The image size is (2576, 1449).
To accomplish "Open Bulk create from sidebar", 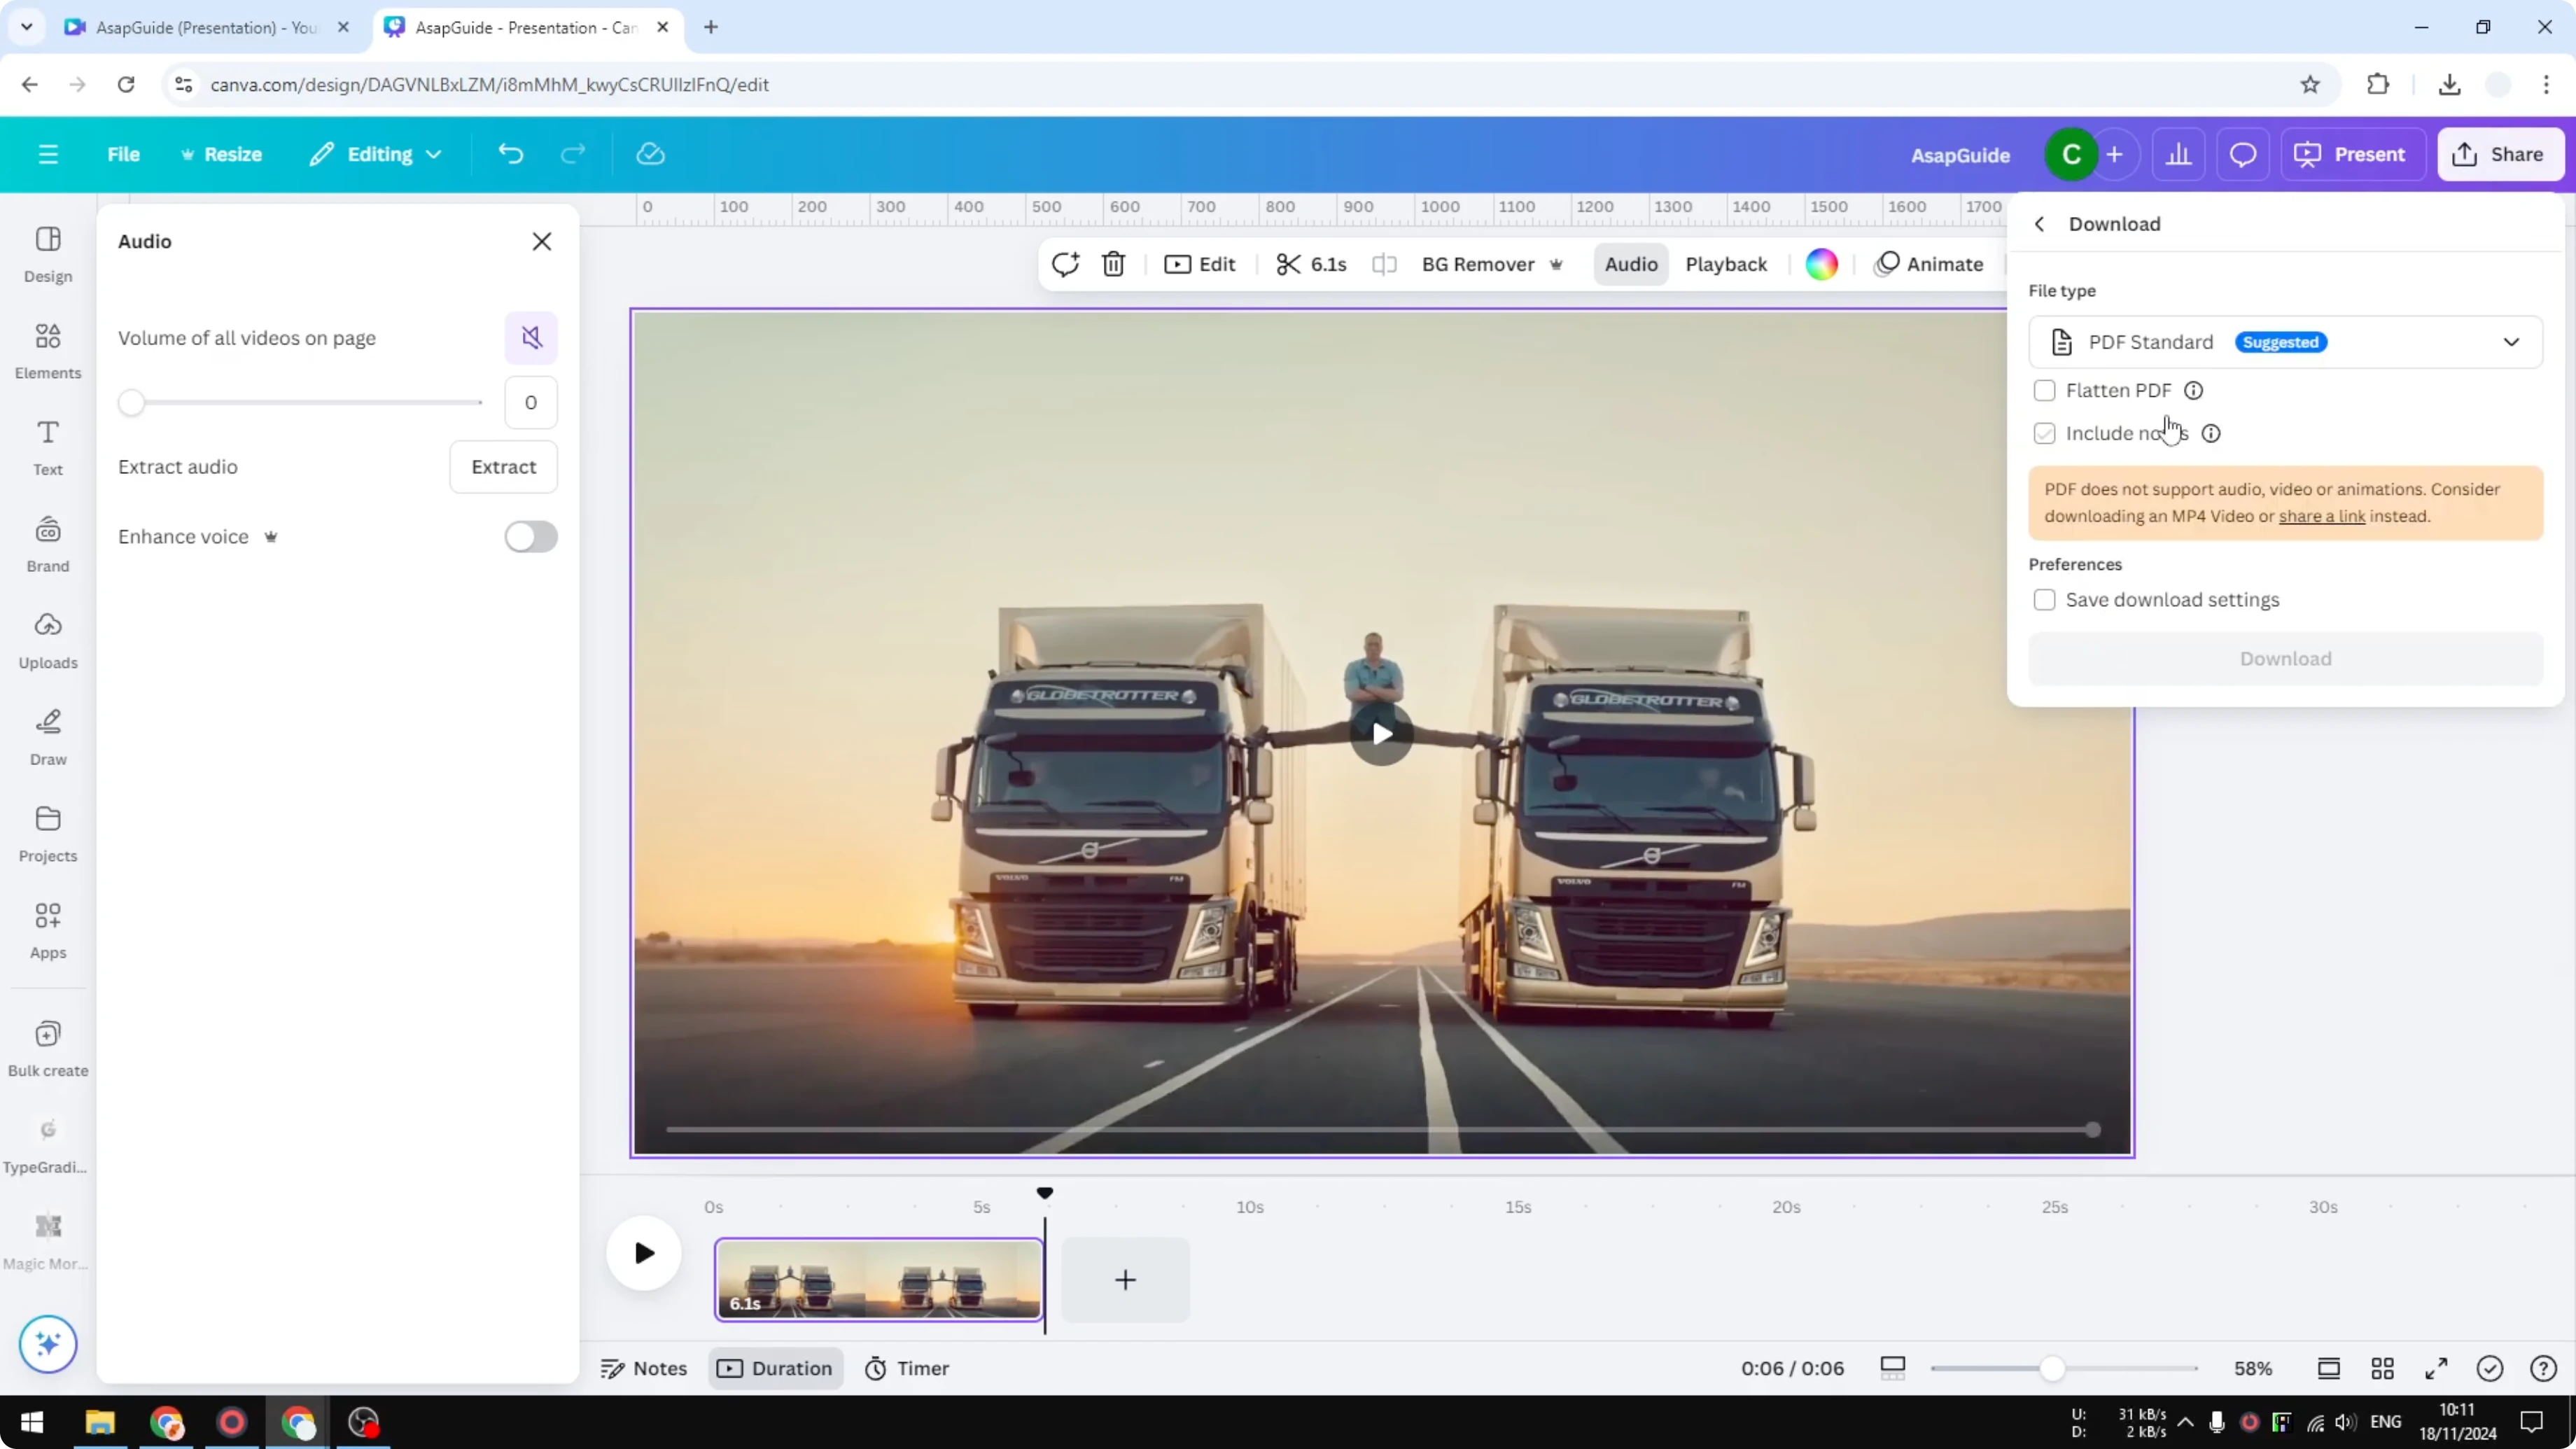I will pos(47,1046).
